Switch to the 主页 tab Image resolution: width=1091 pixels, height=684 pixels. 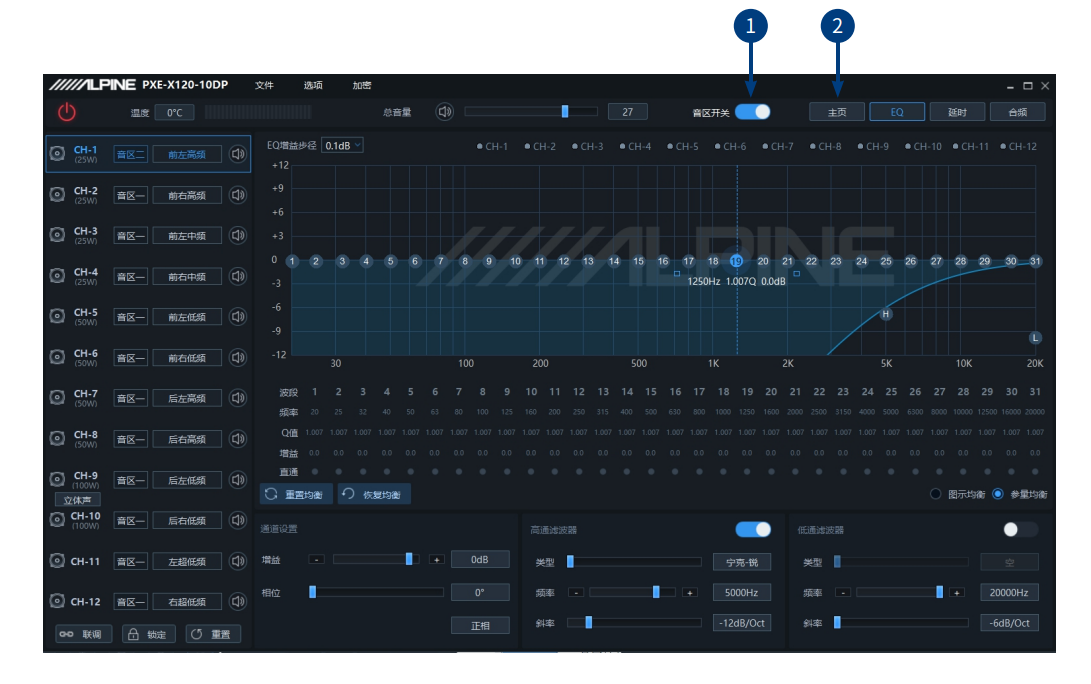click(837, 112)
